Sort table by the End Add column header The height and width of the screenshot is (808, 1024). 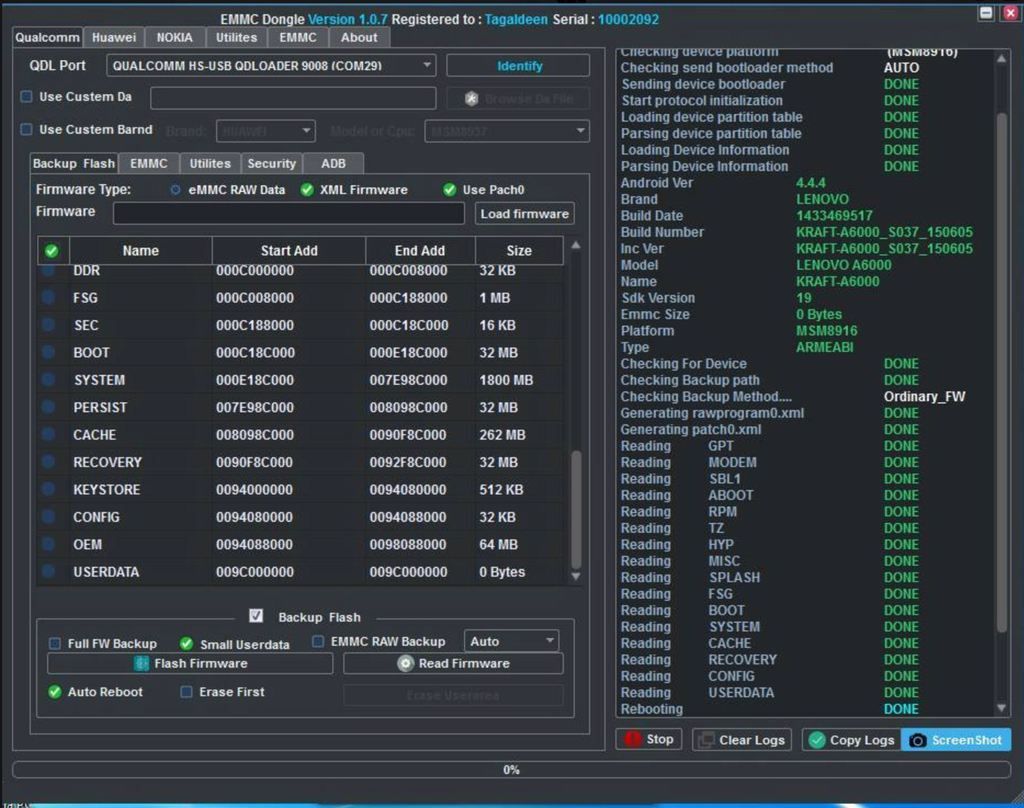420,251
